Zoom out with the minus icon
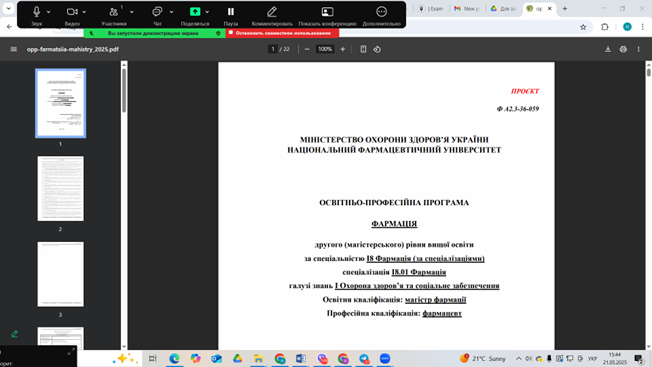The width and height of the screenshot is (652, 367). tap(307, 49)
